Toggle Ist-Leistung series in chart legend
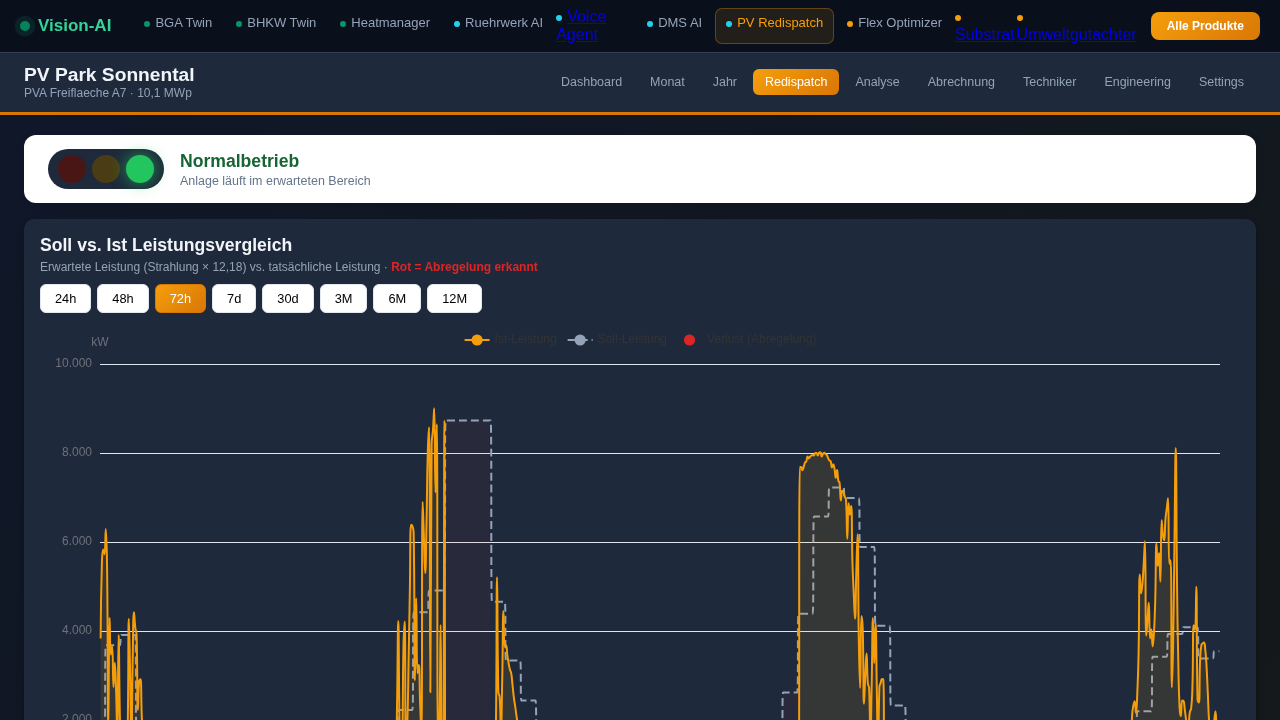1280x720 pixels. 511,340
